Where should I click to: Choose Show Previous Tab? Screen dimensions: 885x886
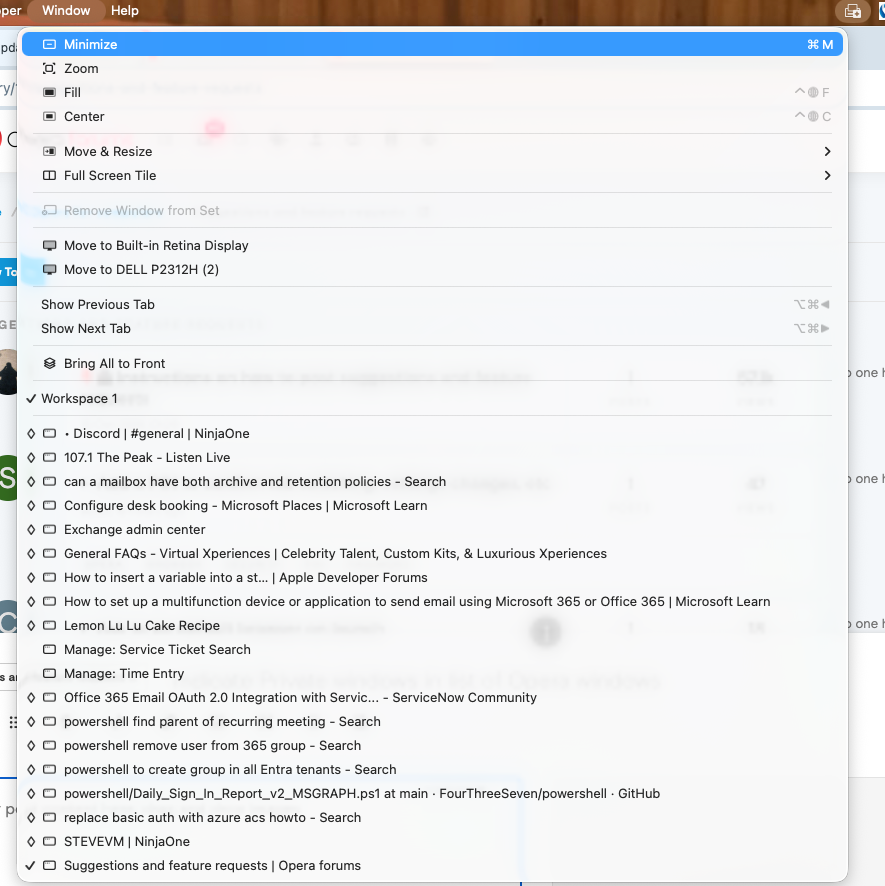(x=432, y=305)
